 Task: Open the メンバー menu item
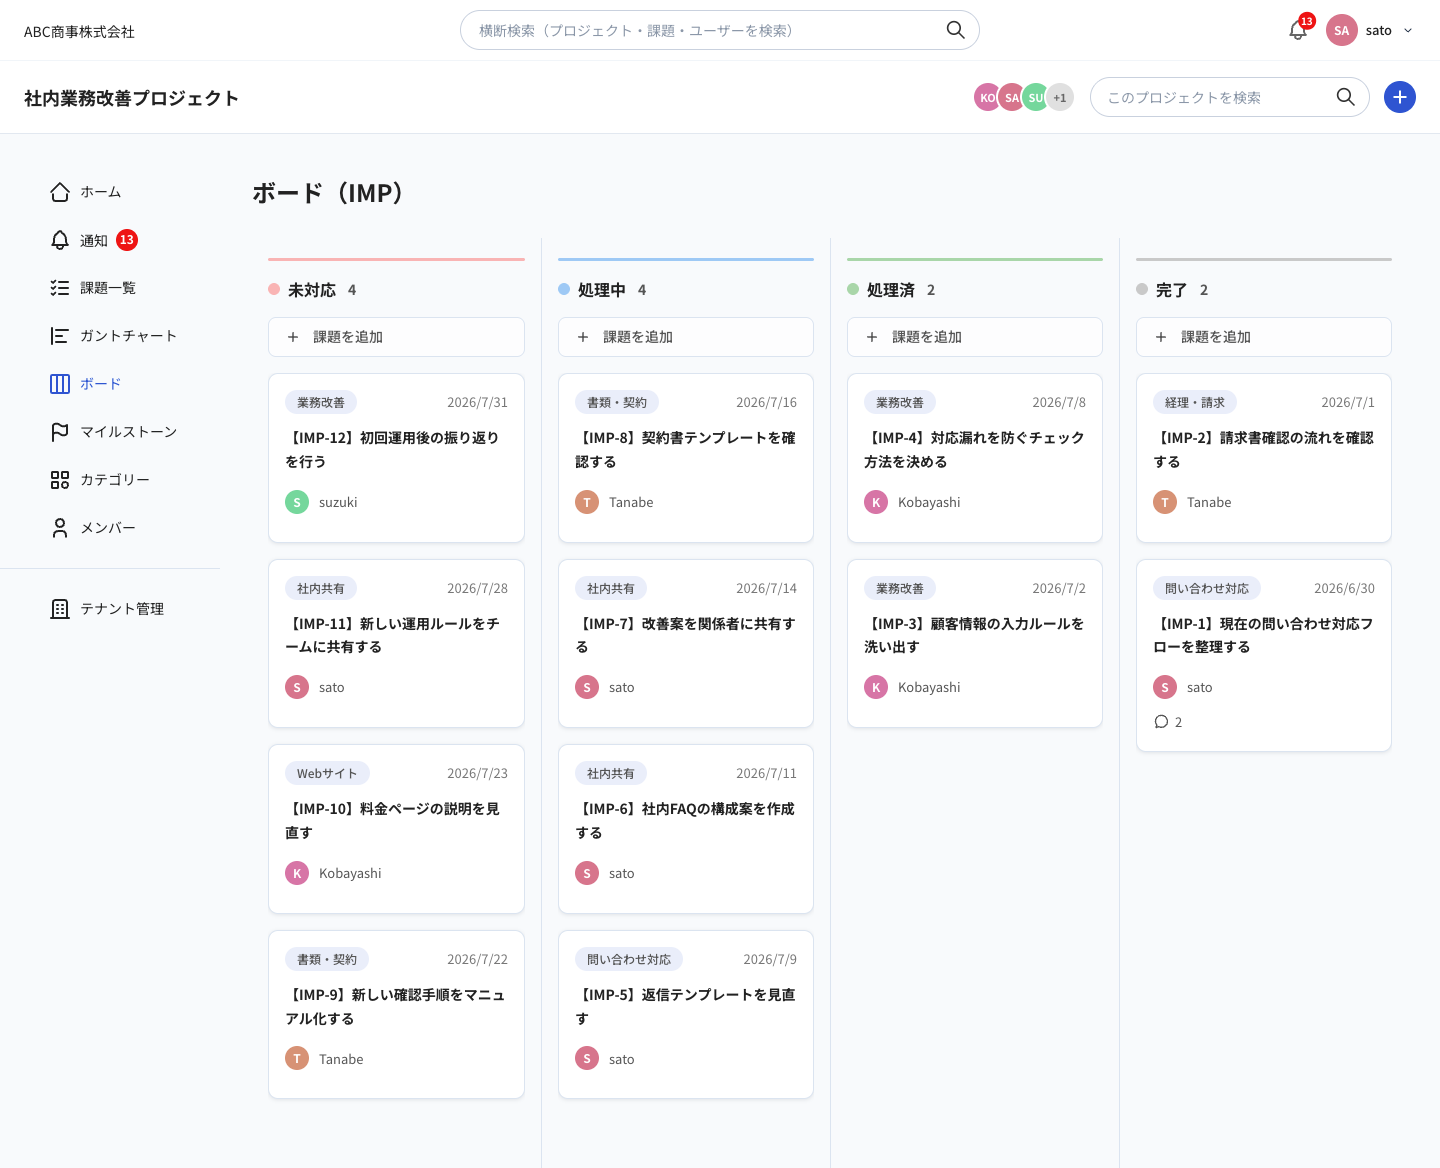pos(110,528)
